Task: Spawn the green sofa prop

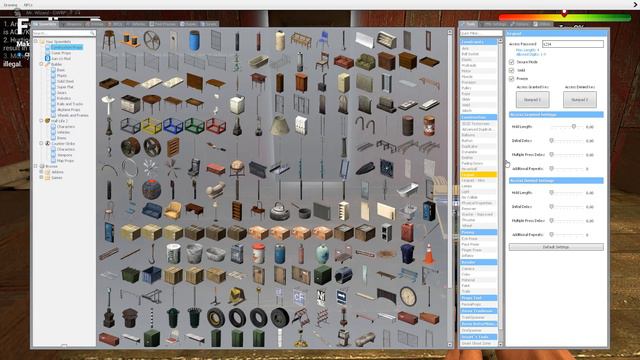Action: tap(365, 62)
